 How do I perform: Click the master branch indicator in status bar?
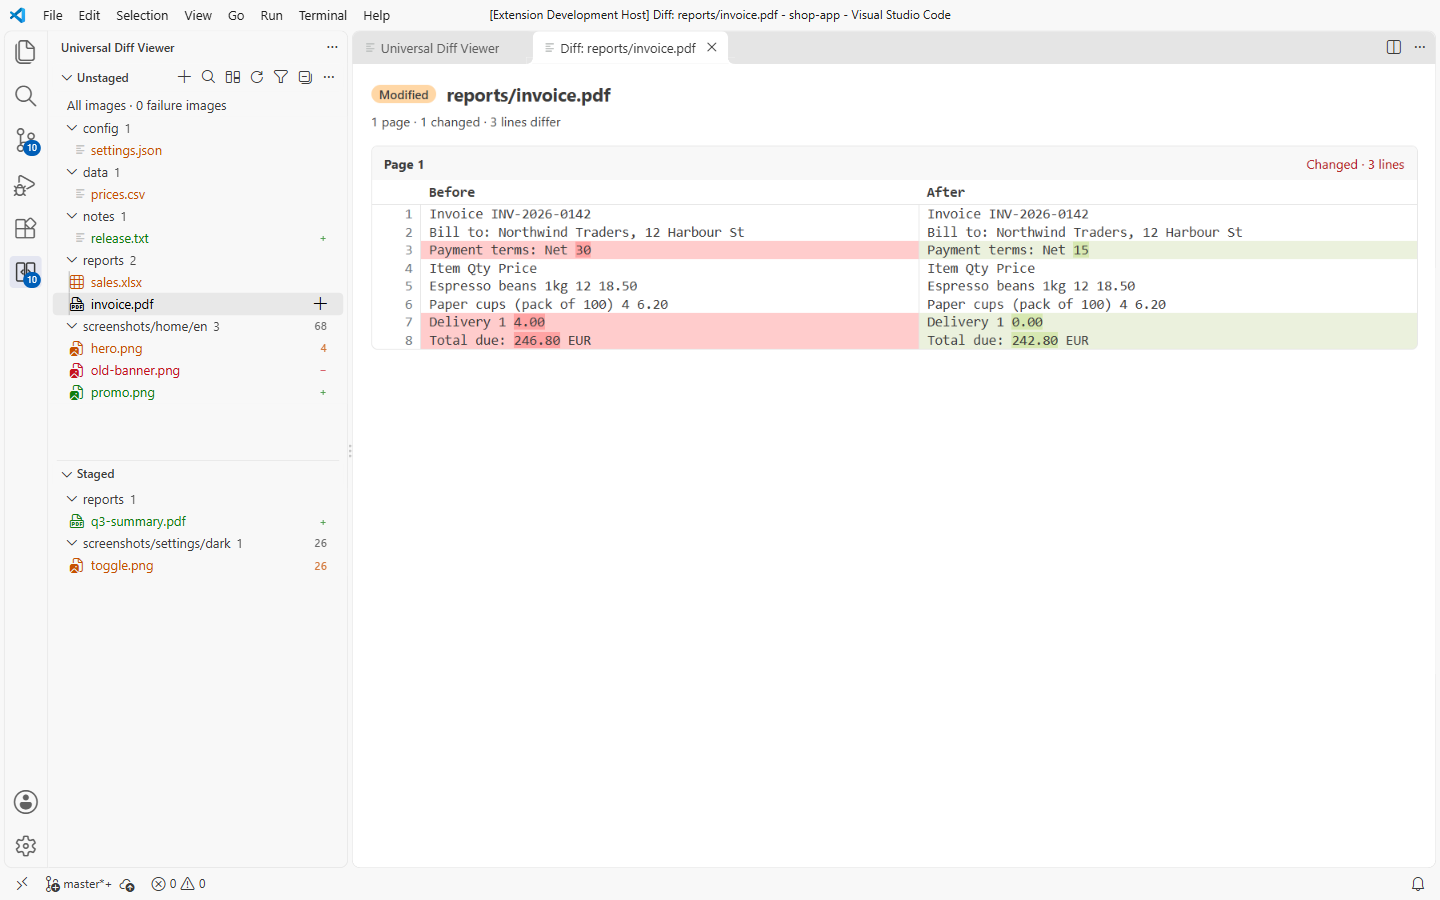pos(79,884)
